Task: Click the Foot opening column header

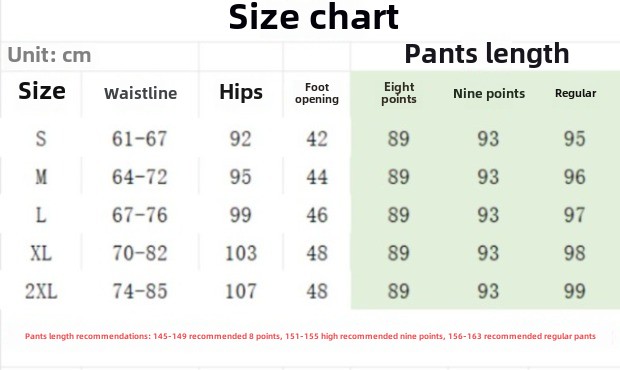Action: coord(317,93)
